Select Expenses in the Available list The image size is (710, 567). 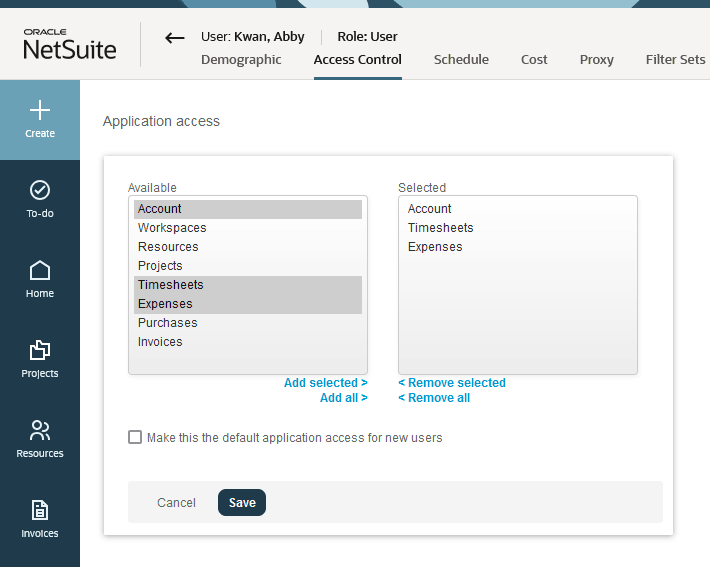[x=248, y=304]
